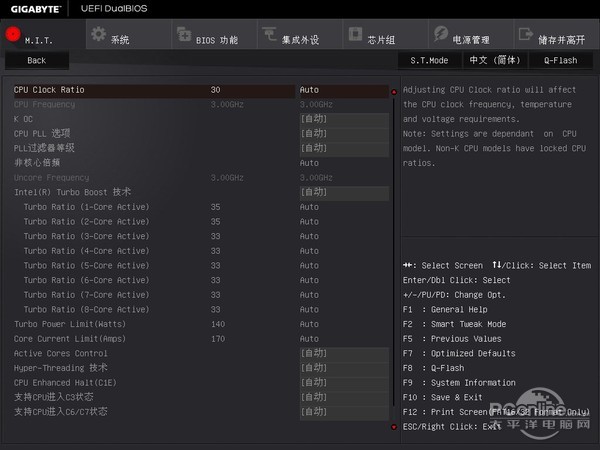Image resolution: width=600 pixels, height=450 pixels.
Task: Click the F9 : System Information help line
Action: [459, 383]
